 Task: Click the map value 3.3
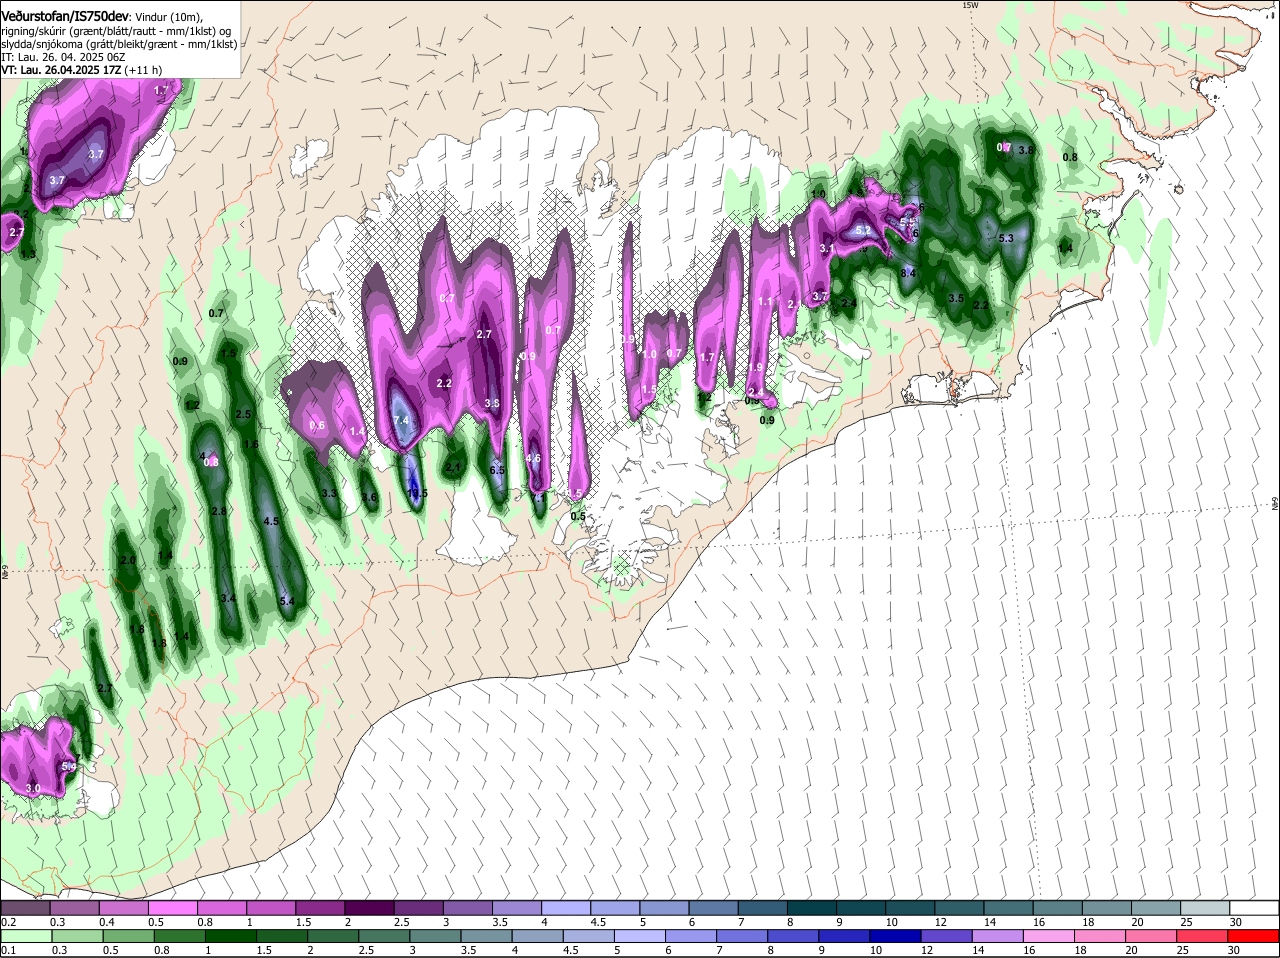[330, 493]
